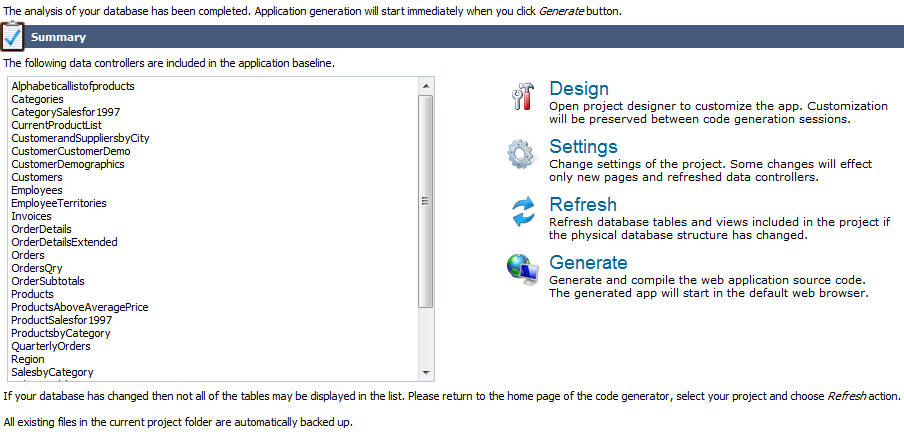
Task: Select OrderDetailsExtended in the list
Action: [x=65, y=243]
